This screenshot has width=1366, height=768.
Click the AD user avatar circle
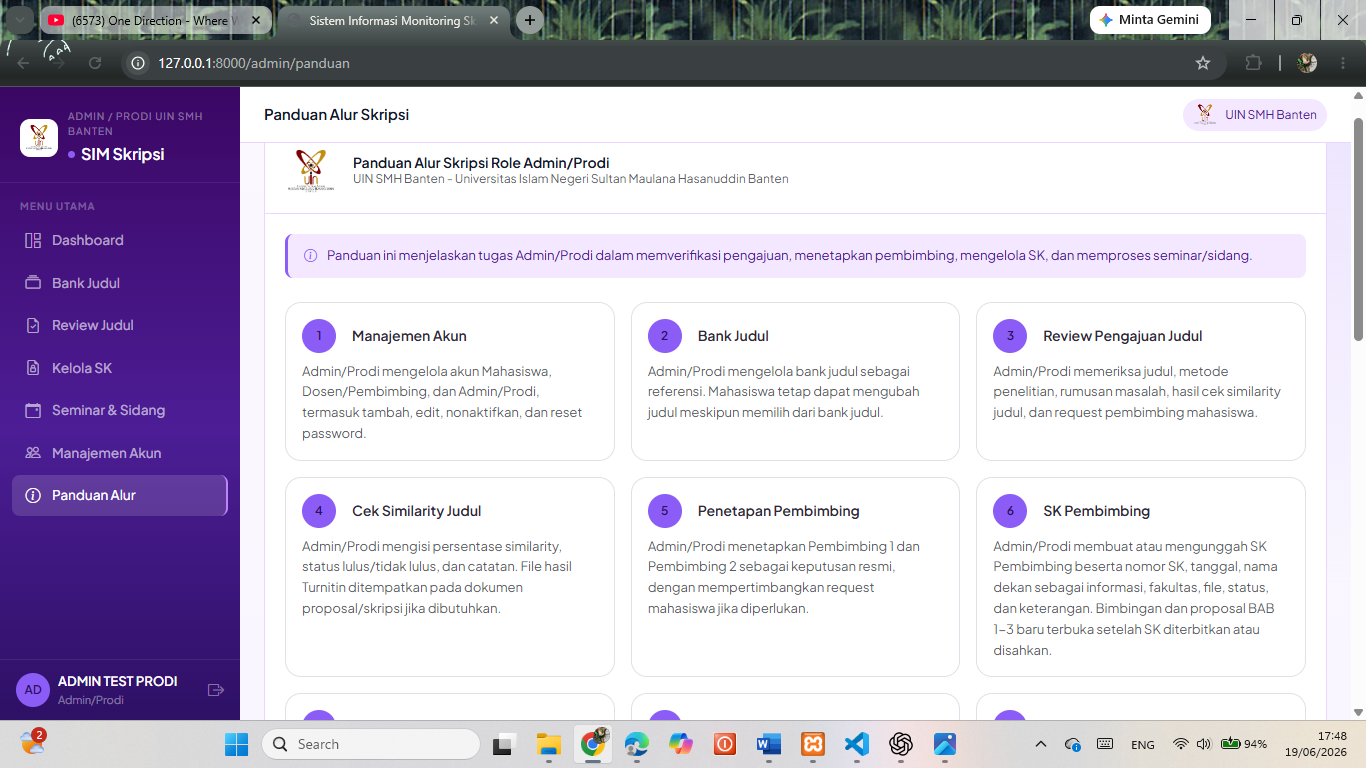pyautogui.click(x=33, y=690)
